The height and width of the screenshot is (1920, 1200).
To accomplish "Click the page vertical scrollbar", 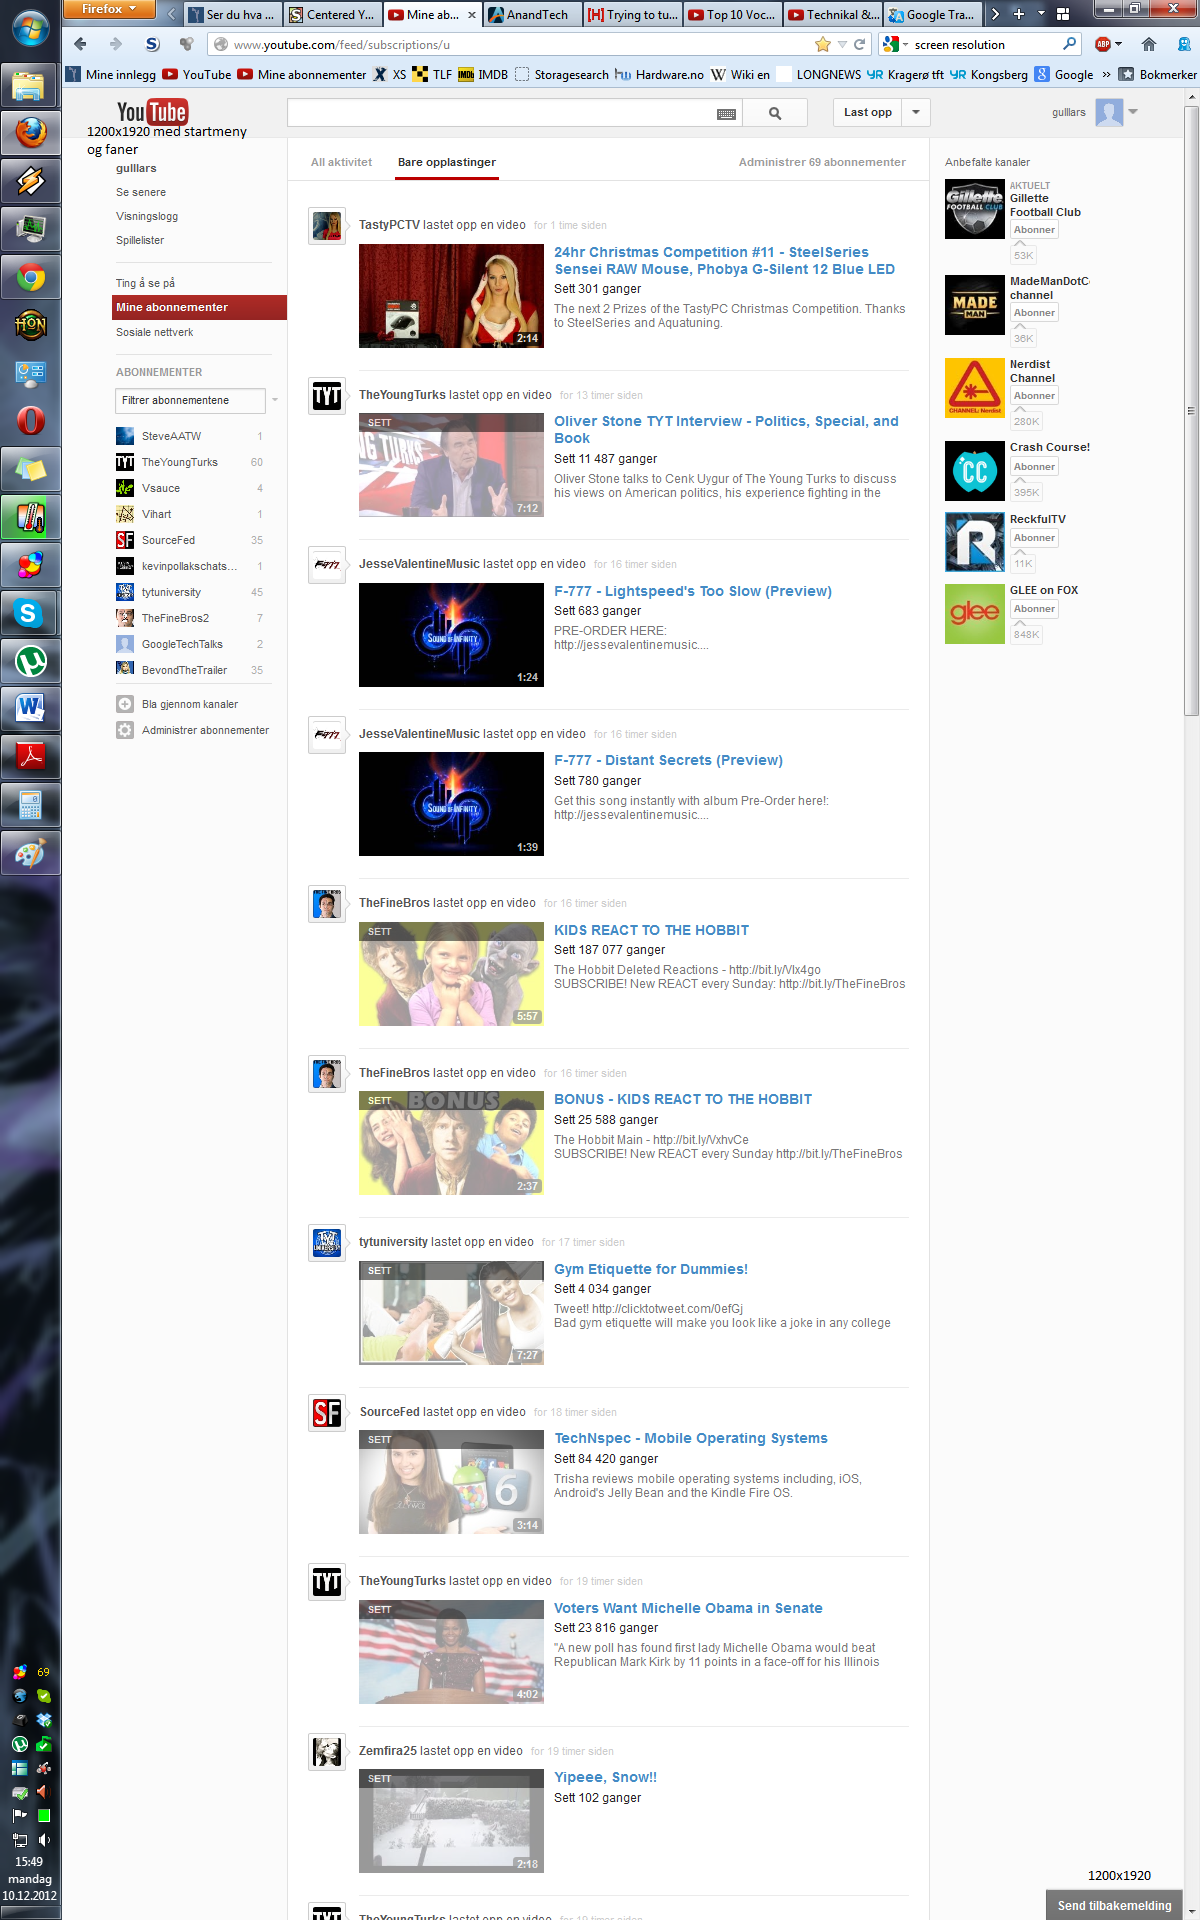I will (x=1190, y=410).
